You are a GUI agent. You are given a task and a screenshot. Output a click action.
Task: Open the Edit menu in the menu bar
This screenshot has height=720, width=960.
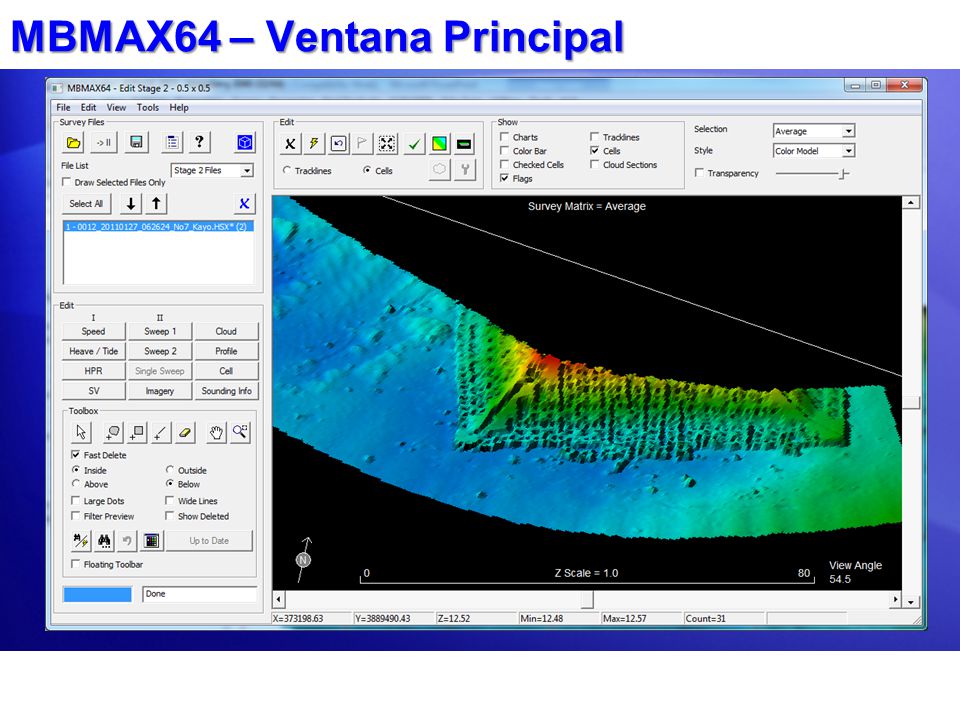[89, 107]
